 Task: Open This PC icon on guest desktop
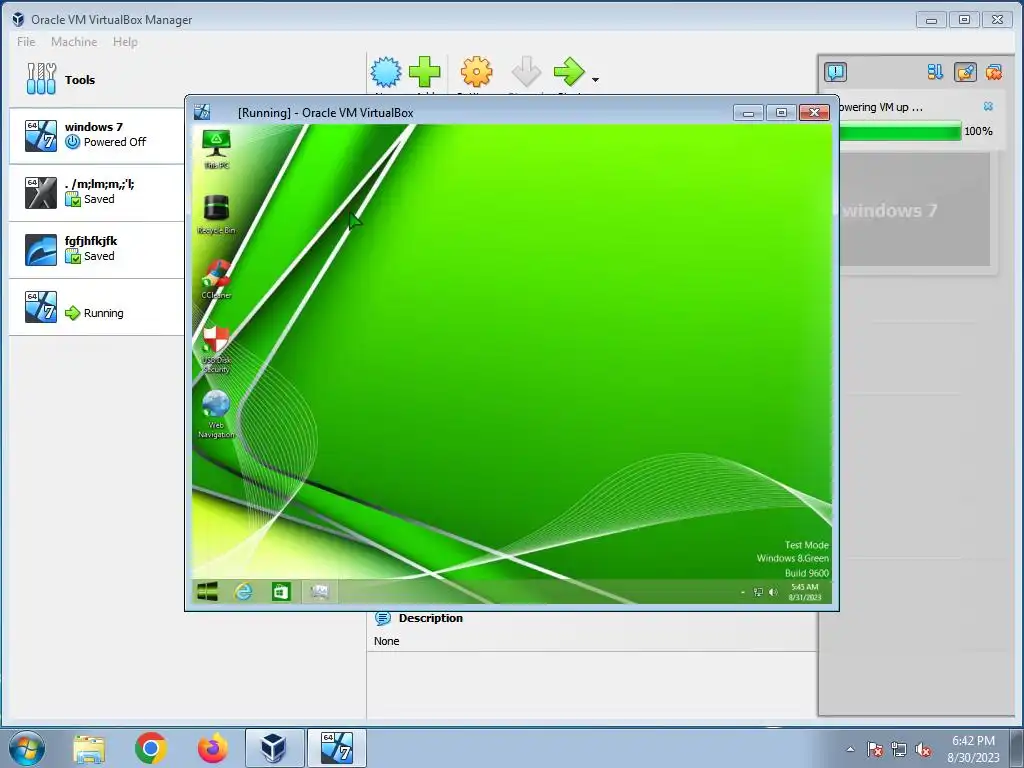click(216, 150)
